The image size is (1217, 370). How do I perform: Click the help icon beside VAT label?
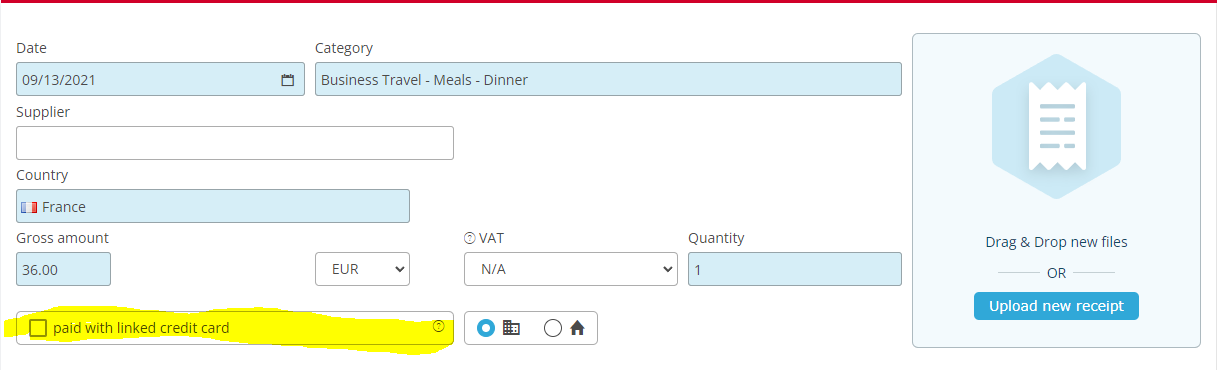click(x=469, y=238)
